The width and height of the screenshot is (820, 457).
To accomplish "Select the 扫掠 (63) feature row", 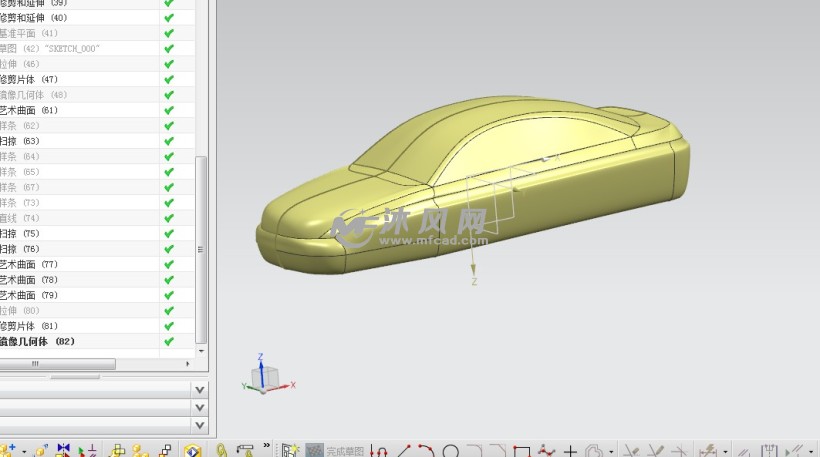I will (97, 141).
